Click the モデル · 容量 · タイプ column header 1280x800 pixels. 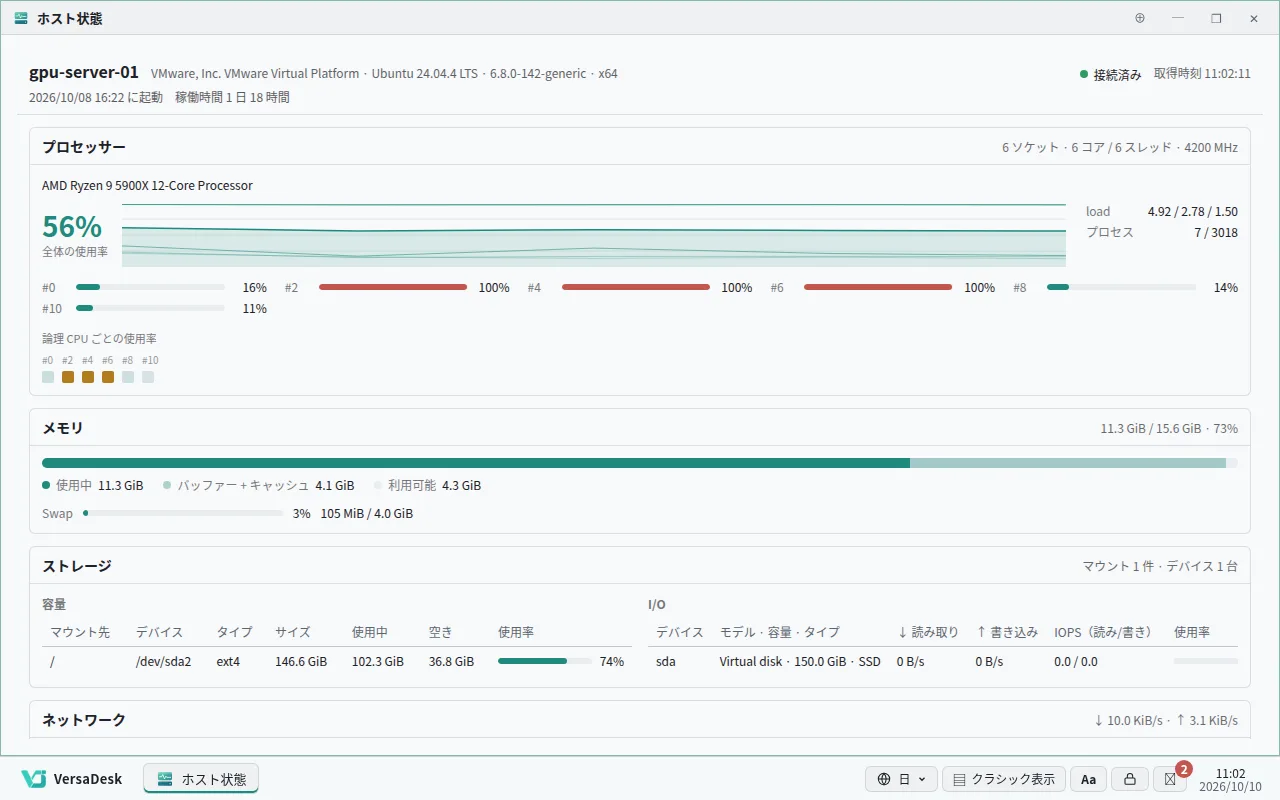(x=780, y=633)
